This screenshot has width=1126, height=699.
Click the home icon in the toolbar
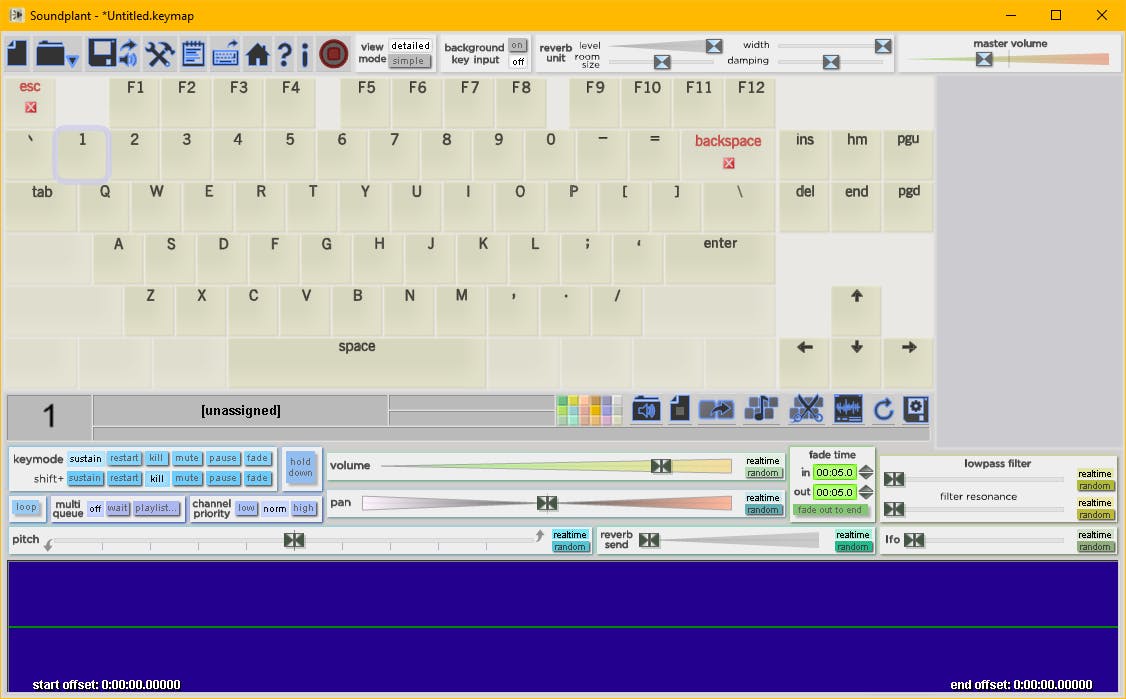257,53
